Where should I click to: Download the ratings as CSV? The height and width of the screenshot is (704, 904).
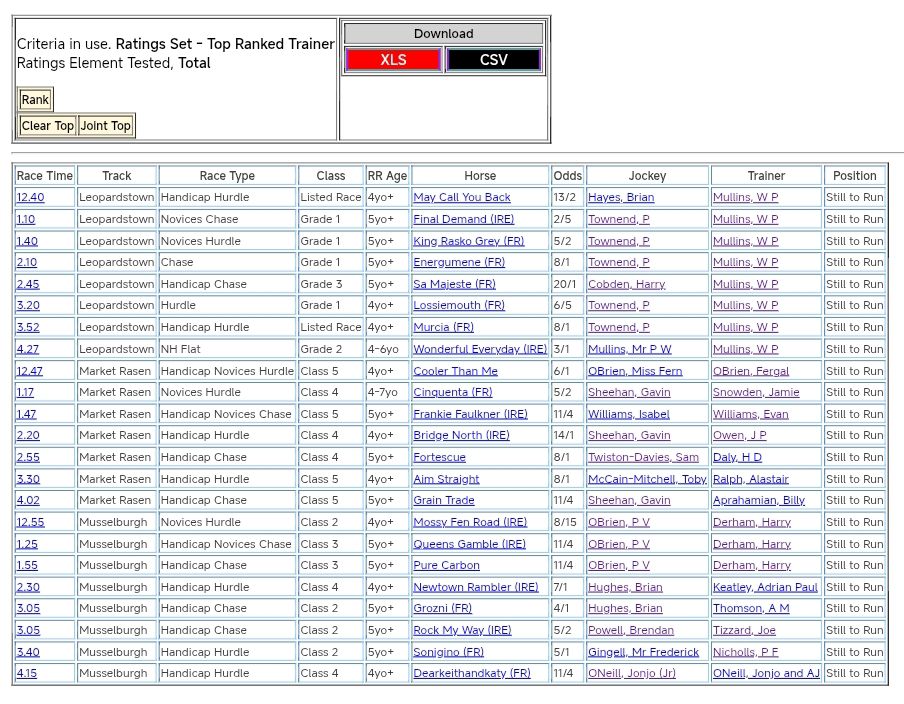(x=493, y=60)
